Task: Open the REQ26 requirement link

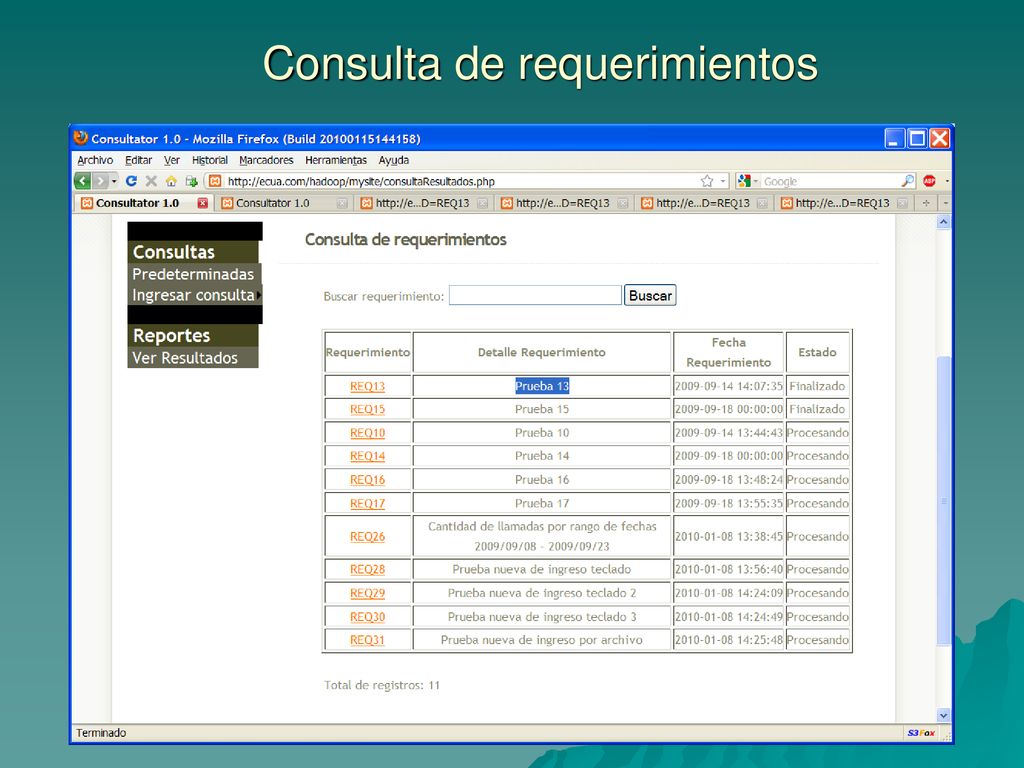Action: (x=367, y=536)
